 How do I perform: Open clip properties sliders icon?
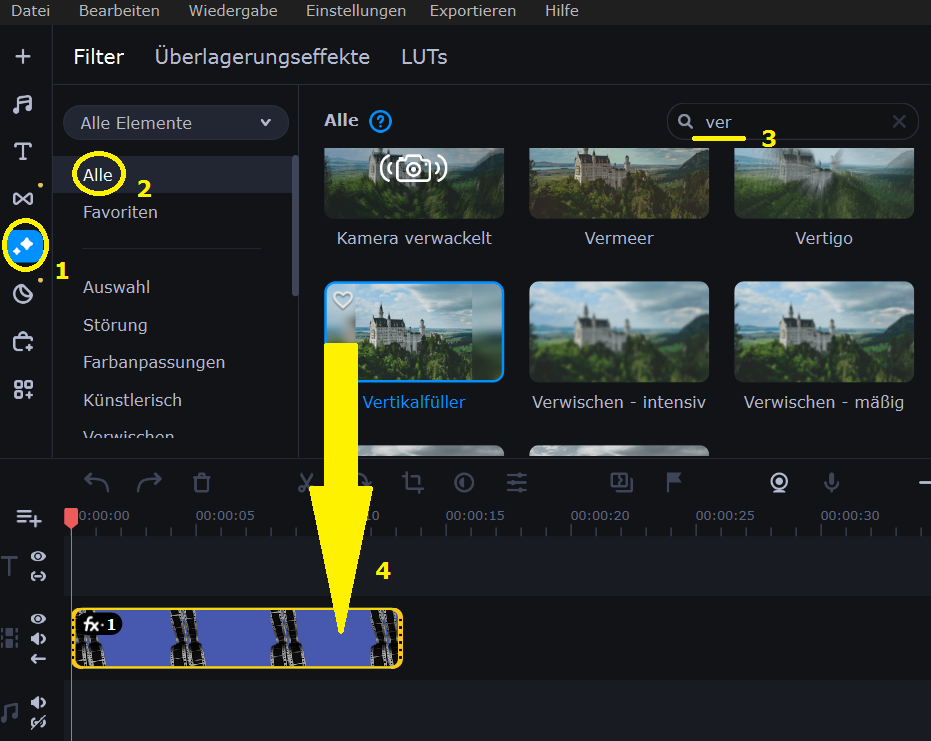pos(517,482)
